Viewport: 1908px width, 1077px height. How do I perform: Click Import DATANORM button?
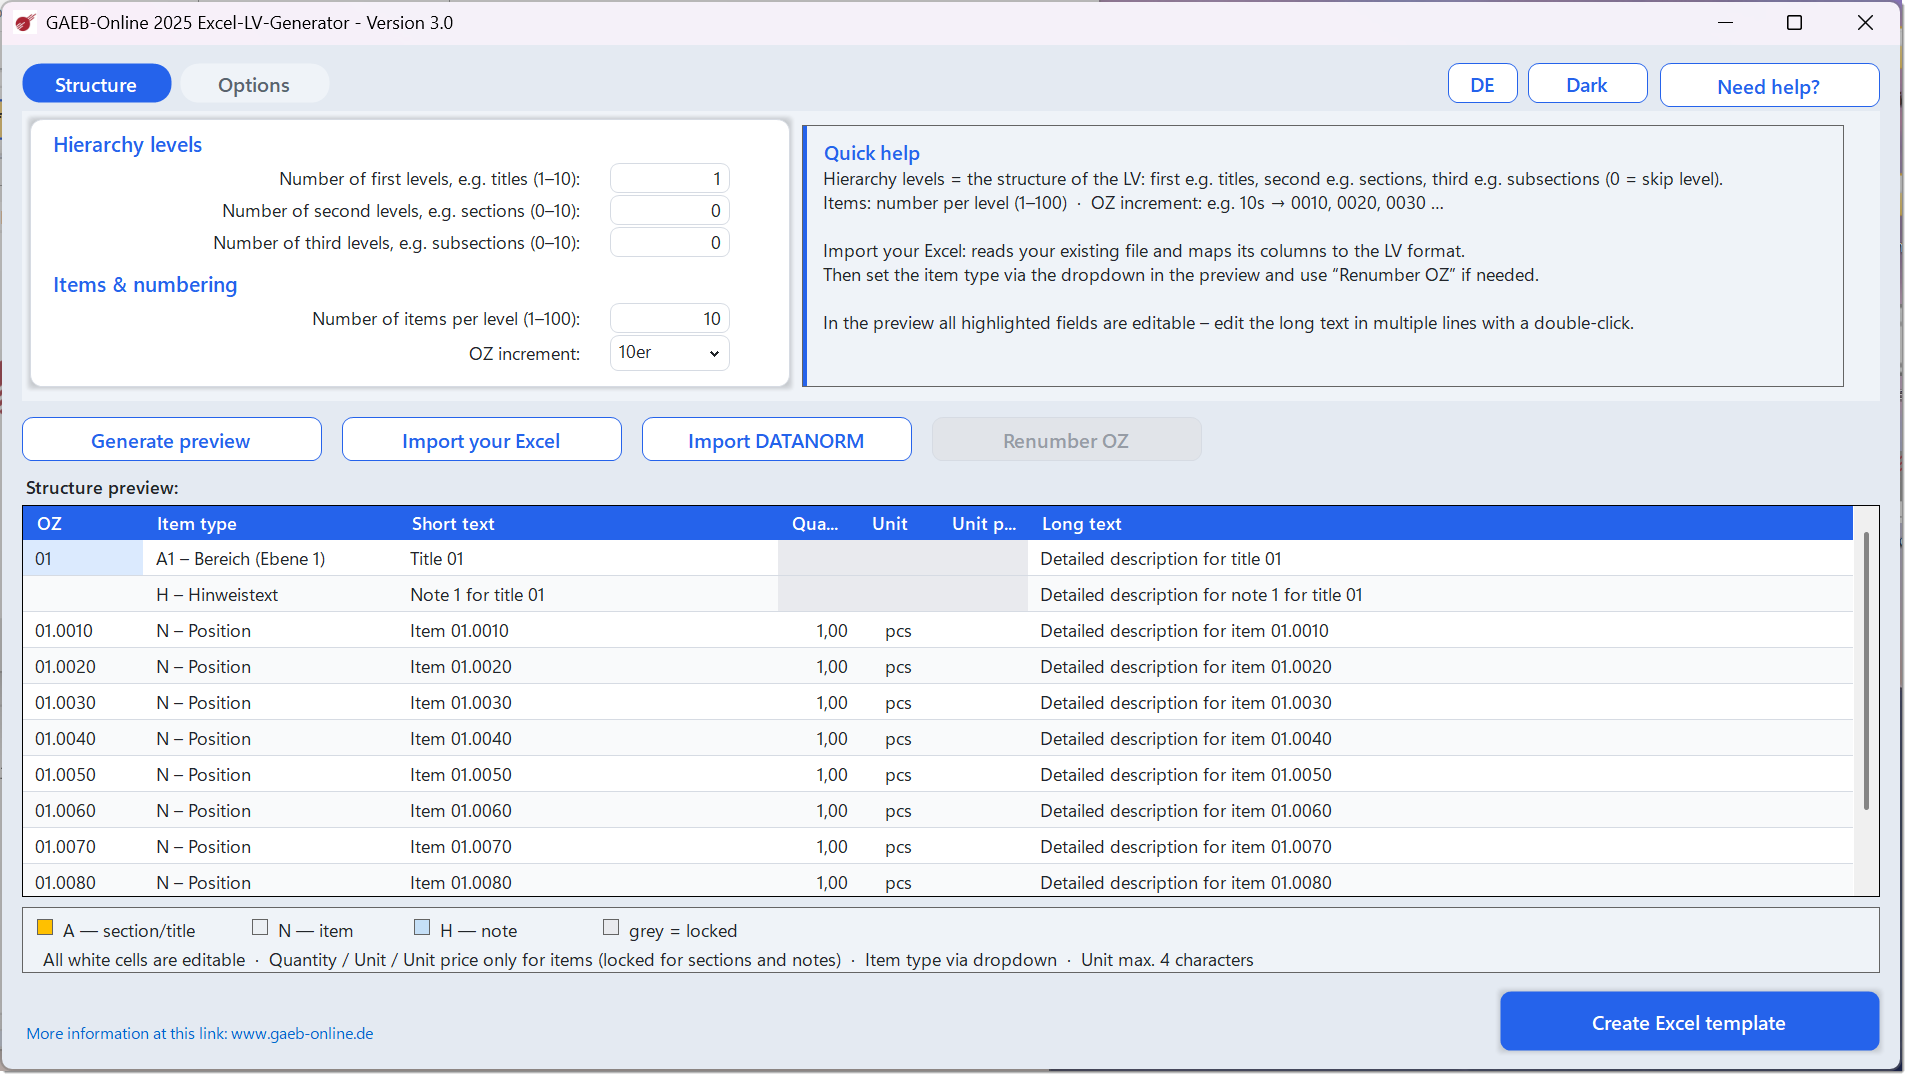[776, 440]
